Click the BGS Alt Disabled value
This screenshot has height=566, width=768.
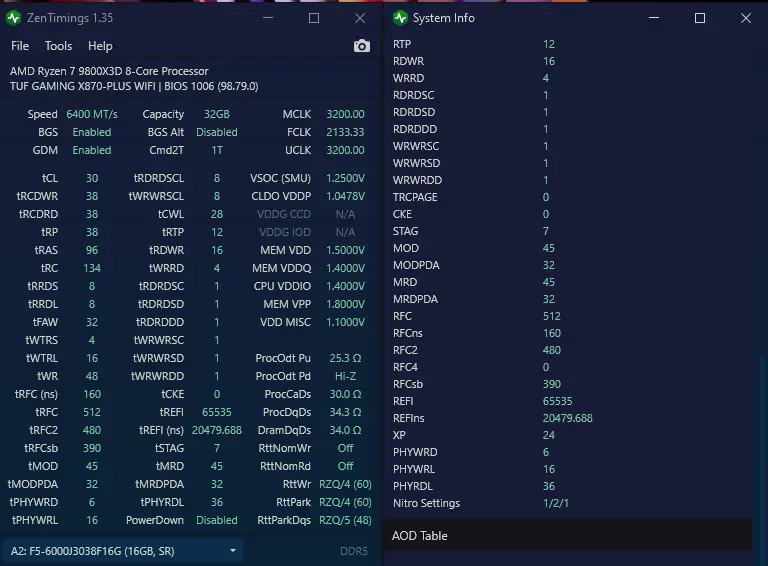tap(216, 132)
